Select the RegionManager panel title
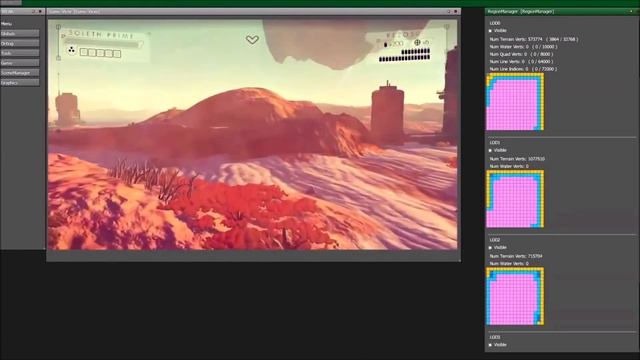The width and height of the screenshot is (640, 360). click(520, 12)
